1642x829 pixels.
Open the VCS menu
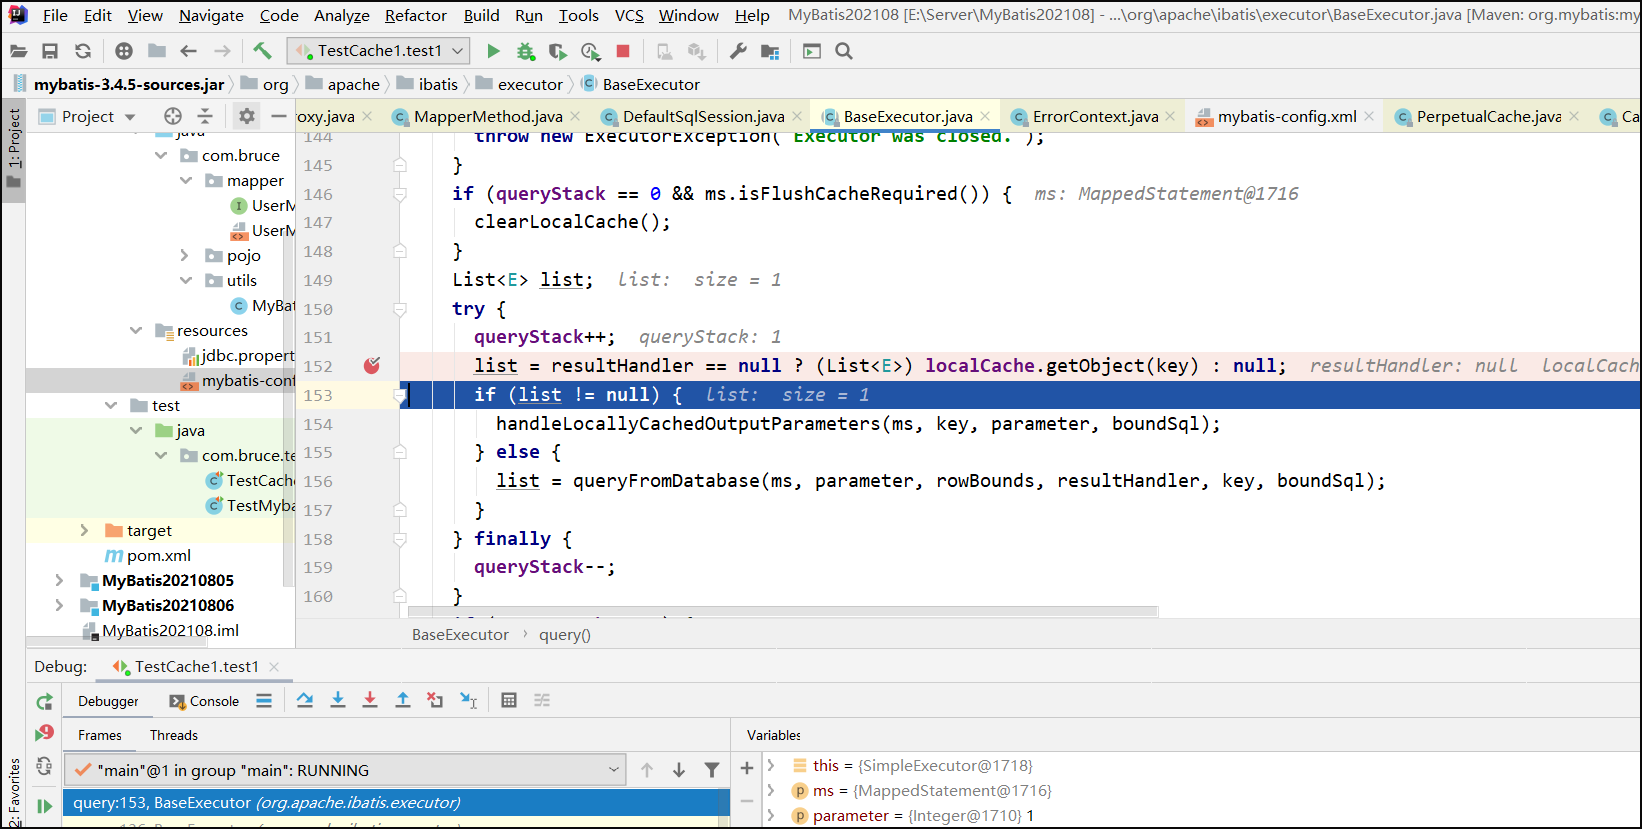click(x=629, y=15)
